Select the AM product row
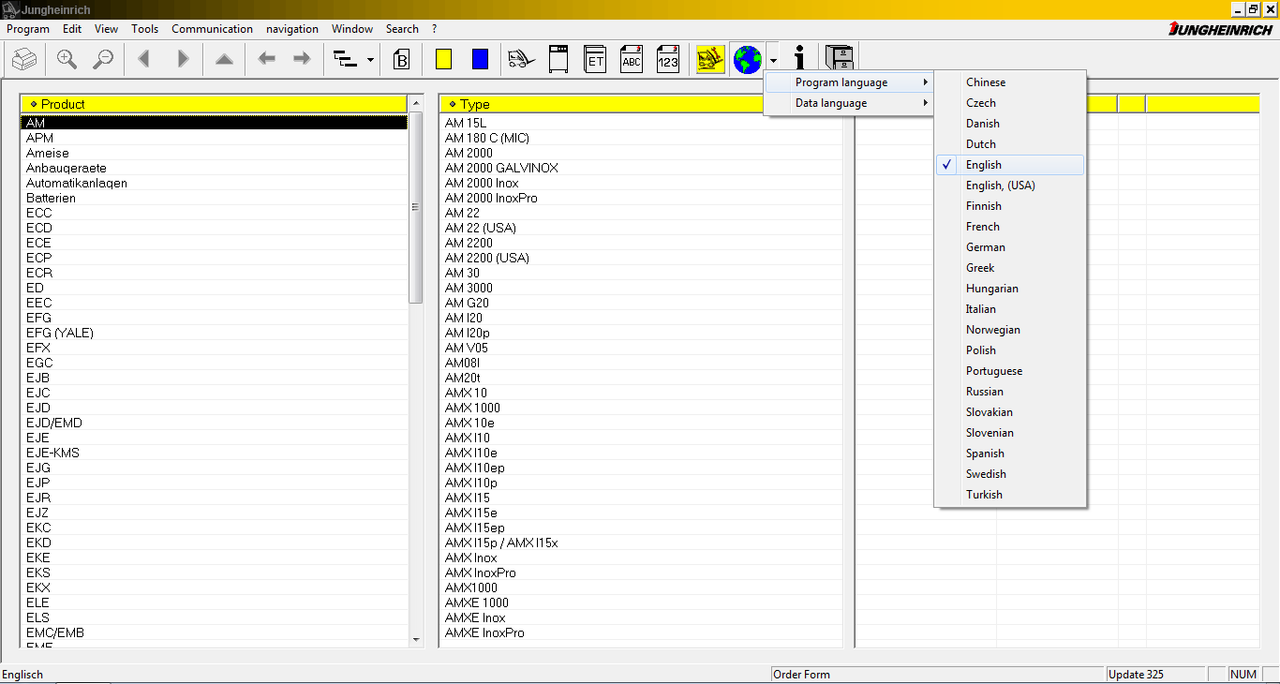This screenshot has height=684, width=1280. [214, 123]
